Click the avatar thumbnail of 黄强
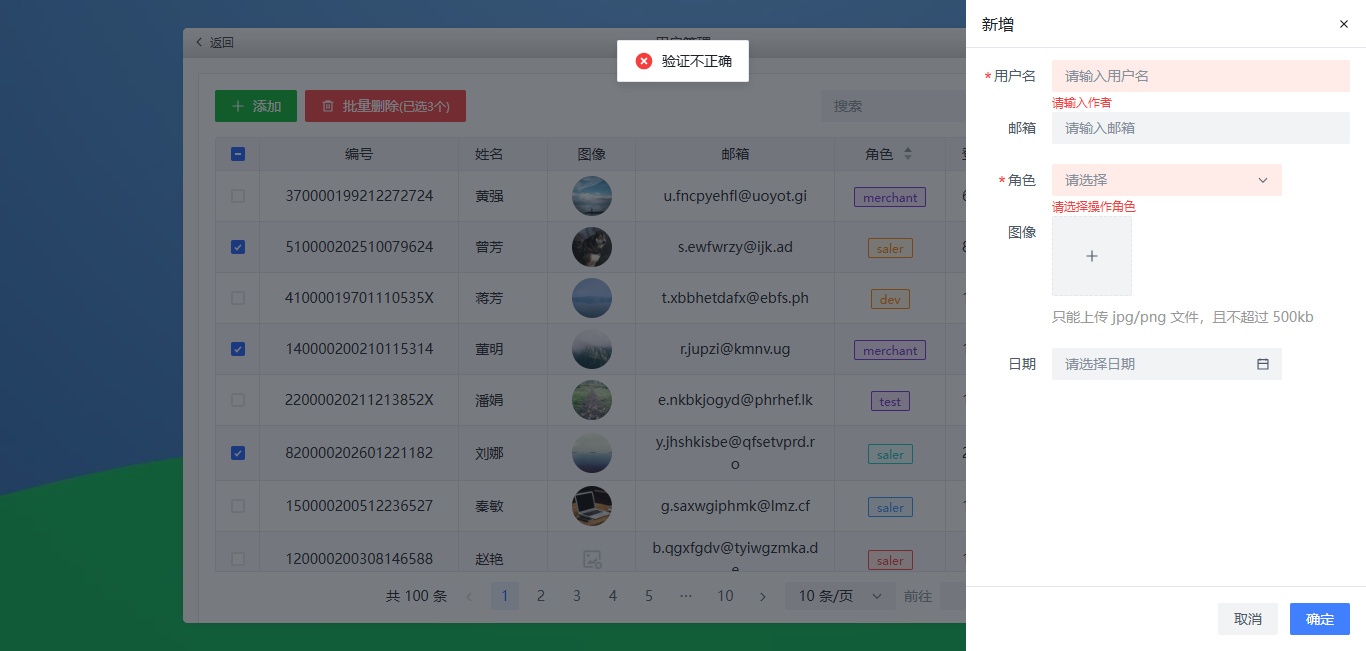The width and height of the screenshot is (1366, 651). coord(592,196)
